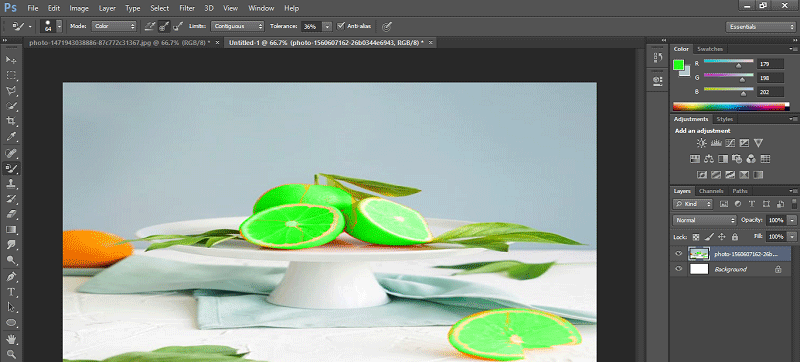This screenshot has width=800, height=362.
Task: Open the History panel icon
Action: [658, 58]
